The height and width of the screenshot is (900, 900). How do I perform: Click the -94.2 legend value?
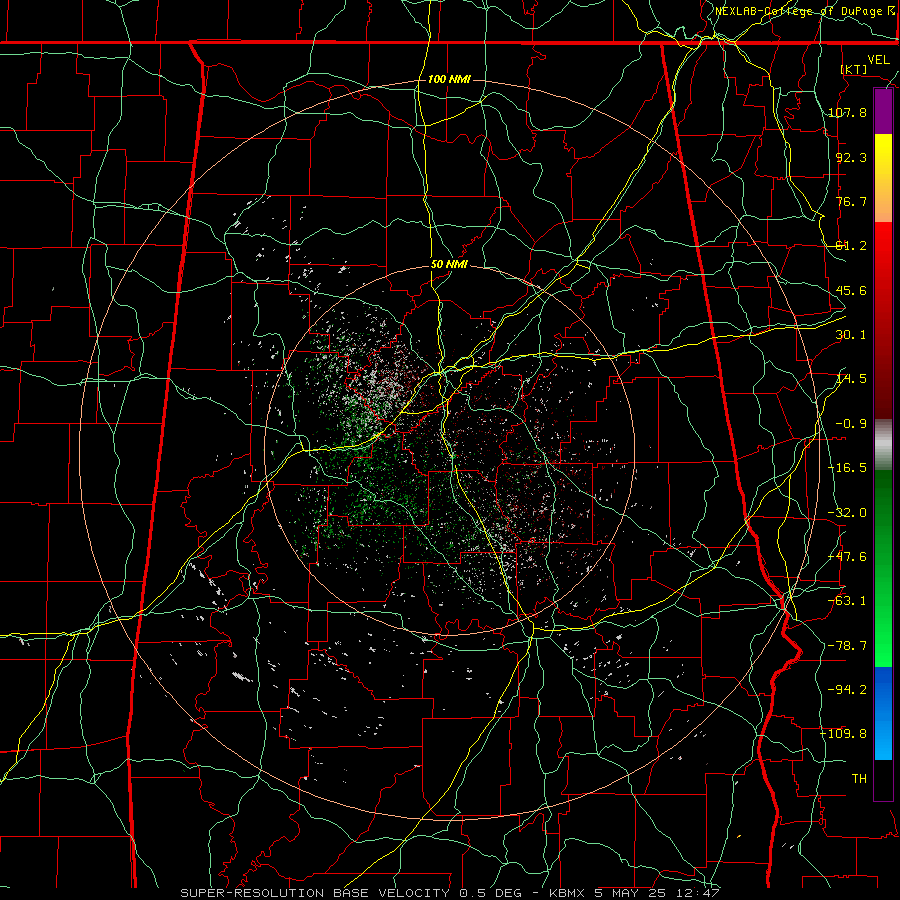847,689
